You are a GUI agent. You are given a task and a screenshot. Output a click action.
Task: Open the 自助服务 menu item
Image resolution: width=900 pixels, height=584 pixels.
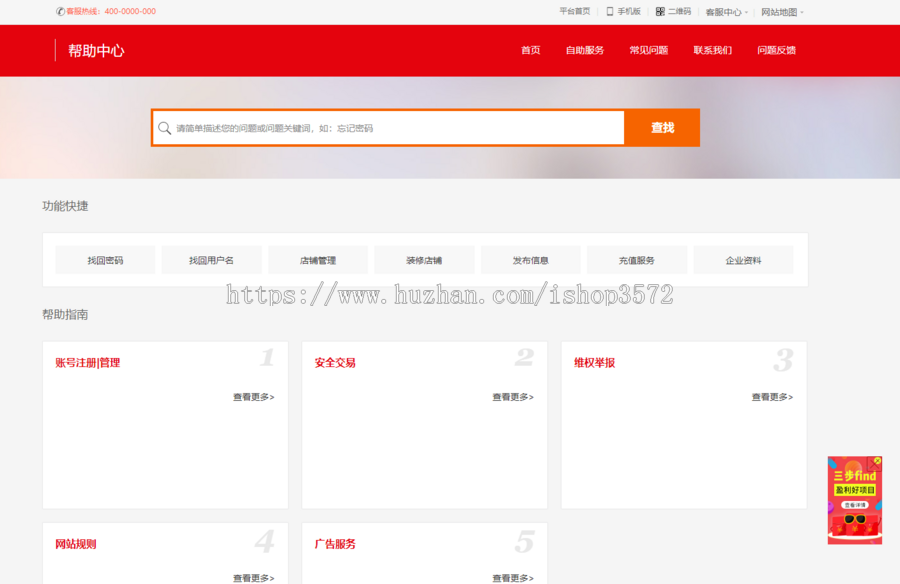tap(585, 51)
